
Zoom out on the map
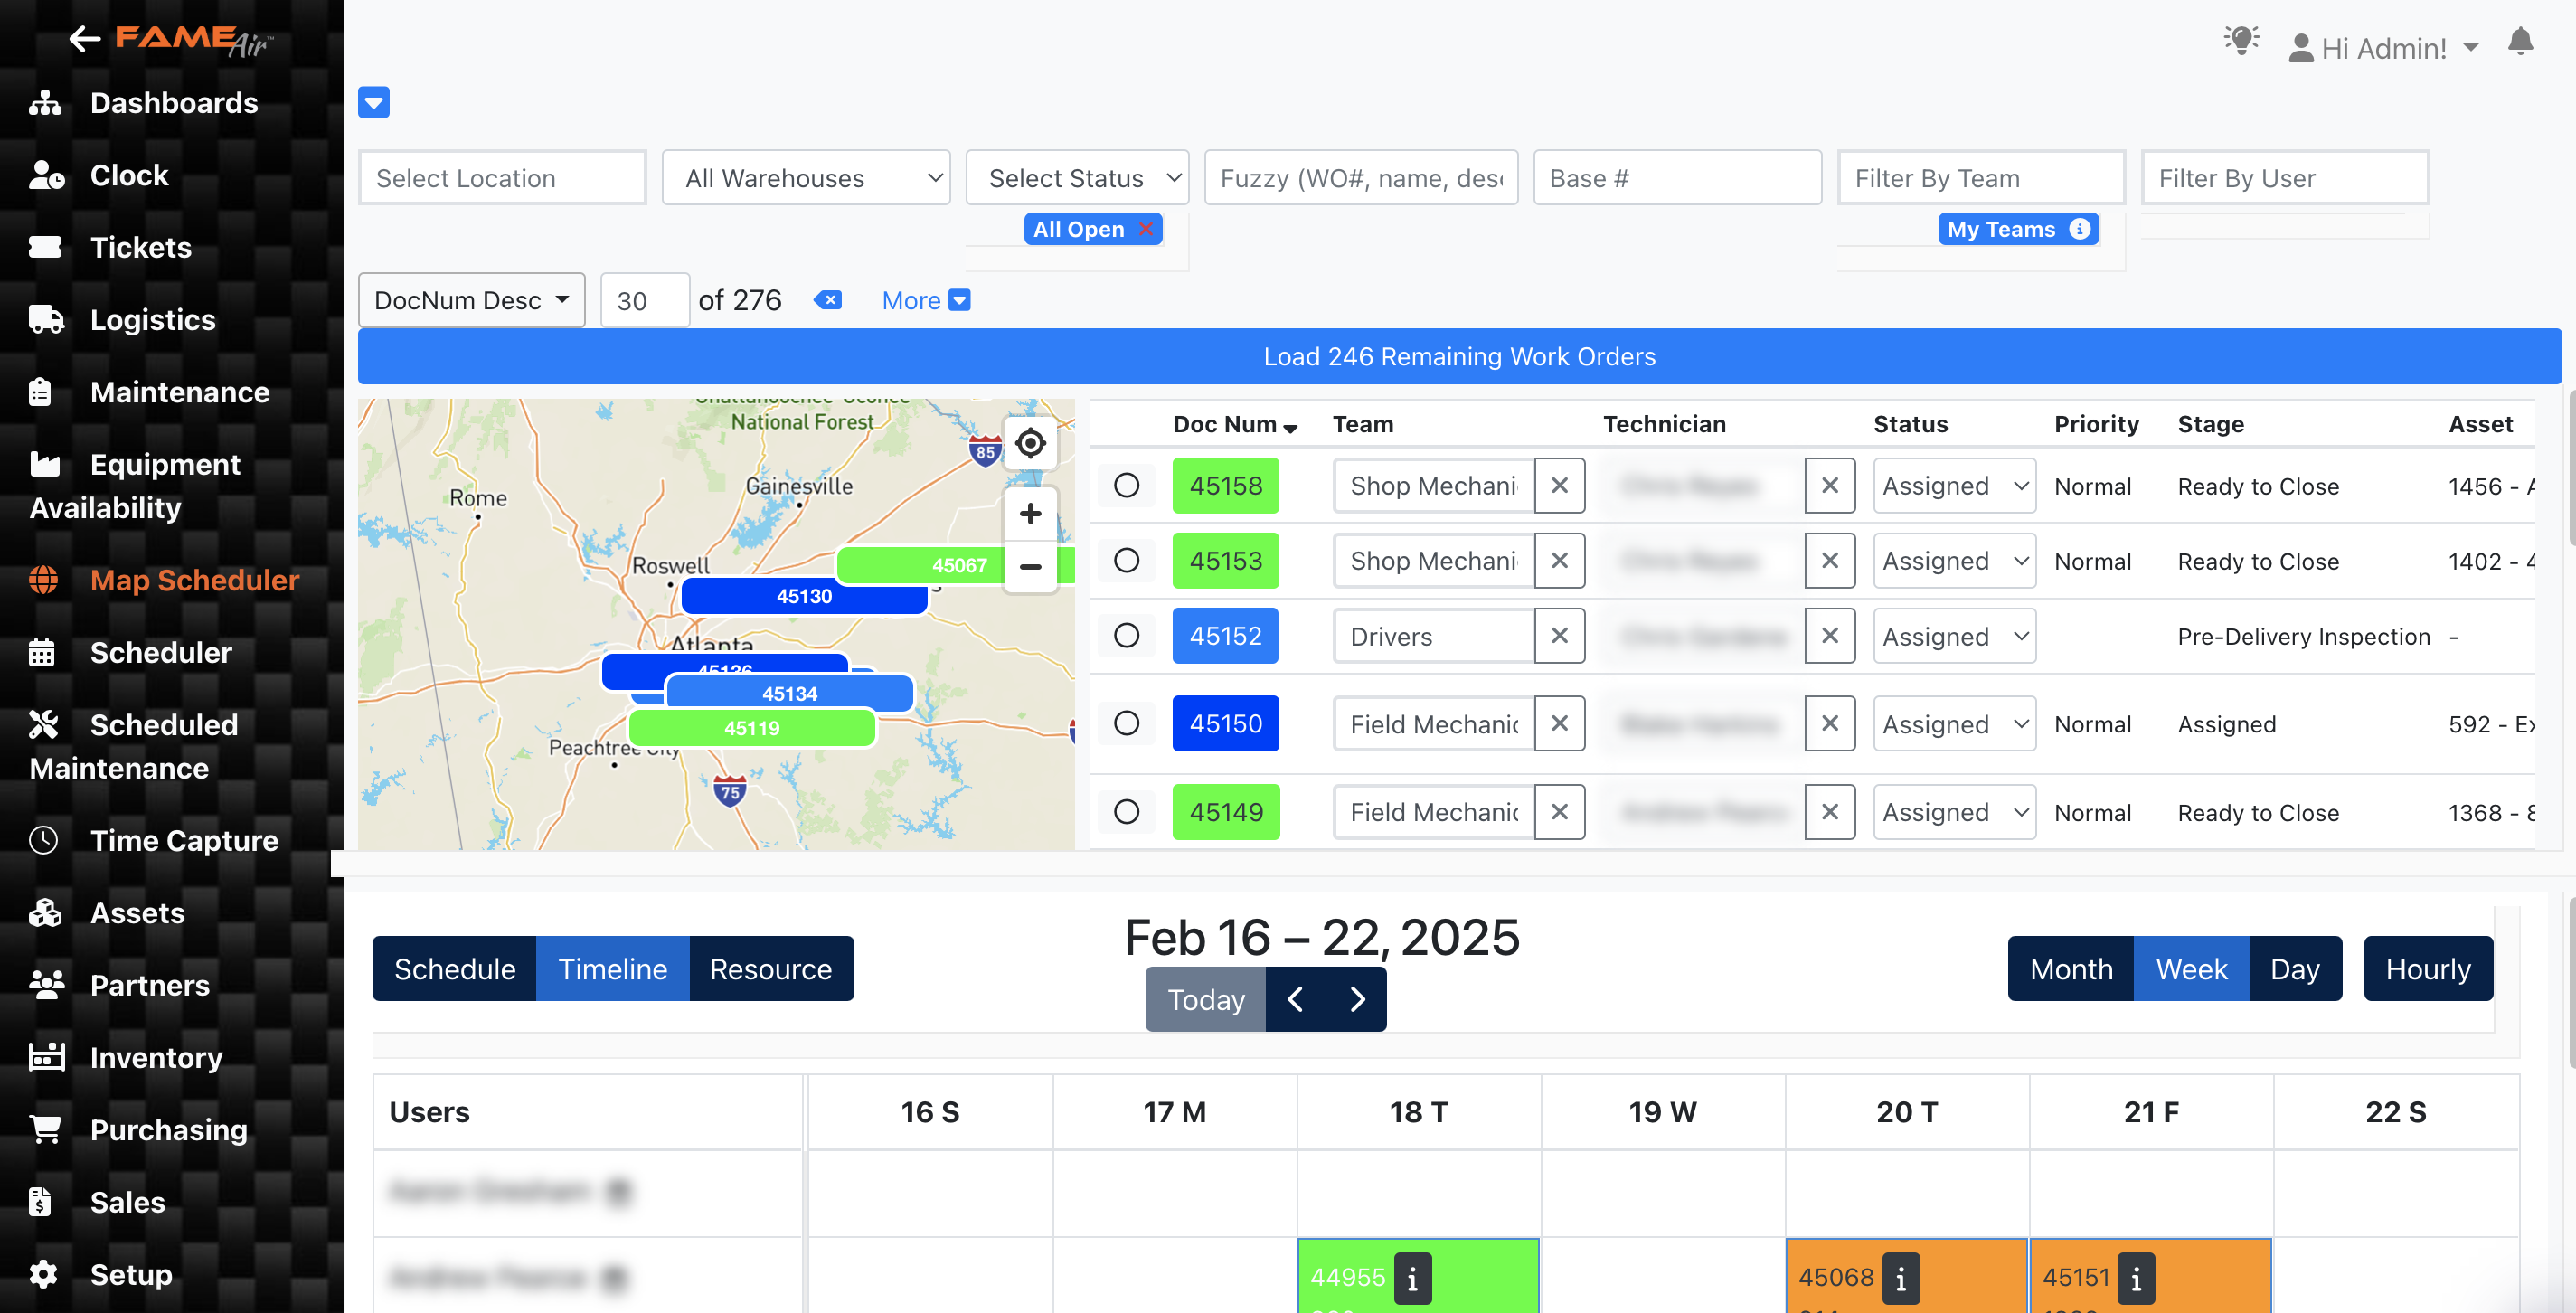point(1030,566)
